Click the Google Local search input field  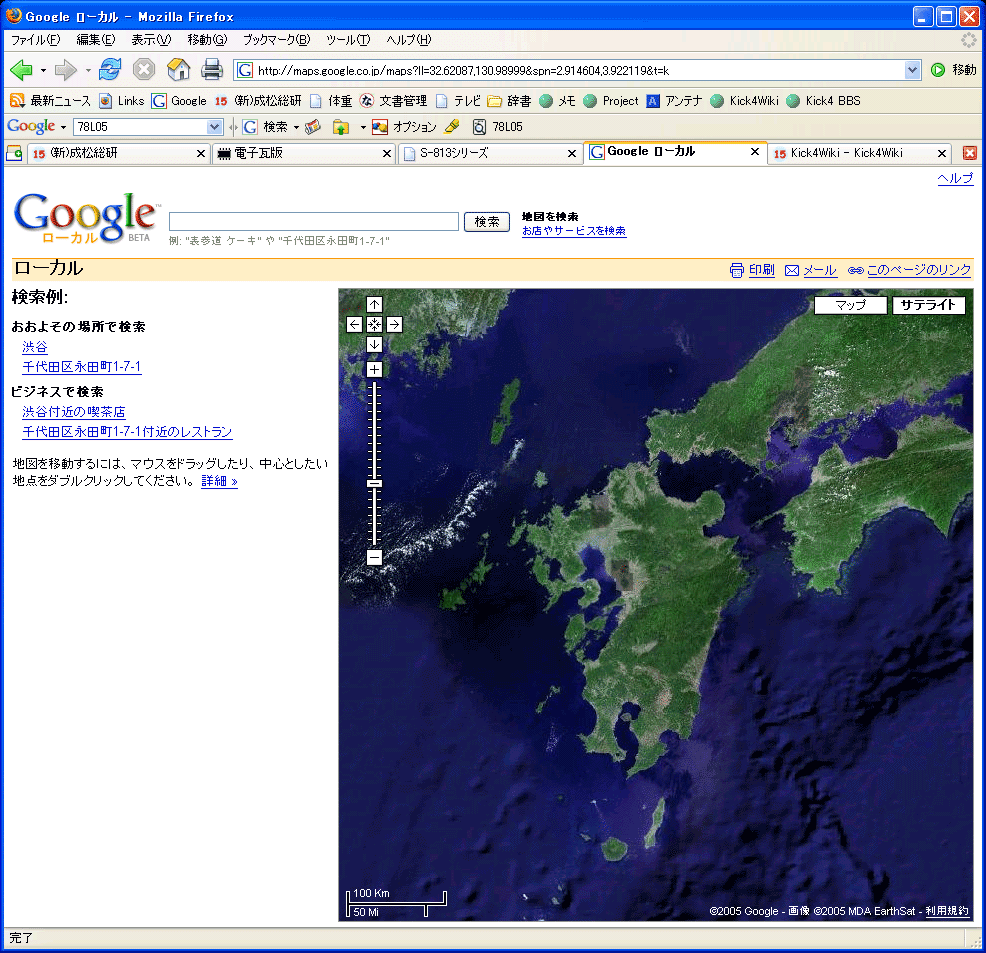click(x=313, y=222)
